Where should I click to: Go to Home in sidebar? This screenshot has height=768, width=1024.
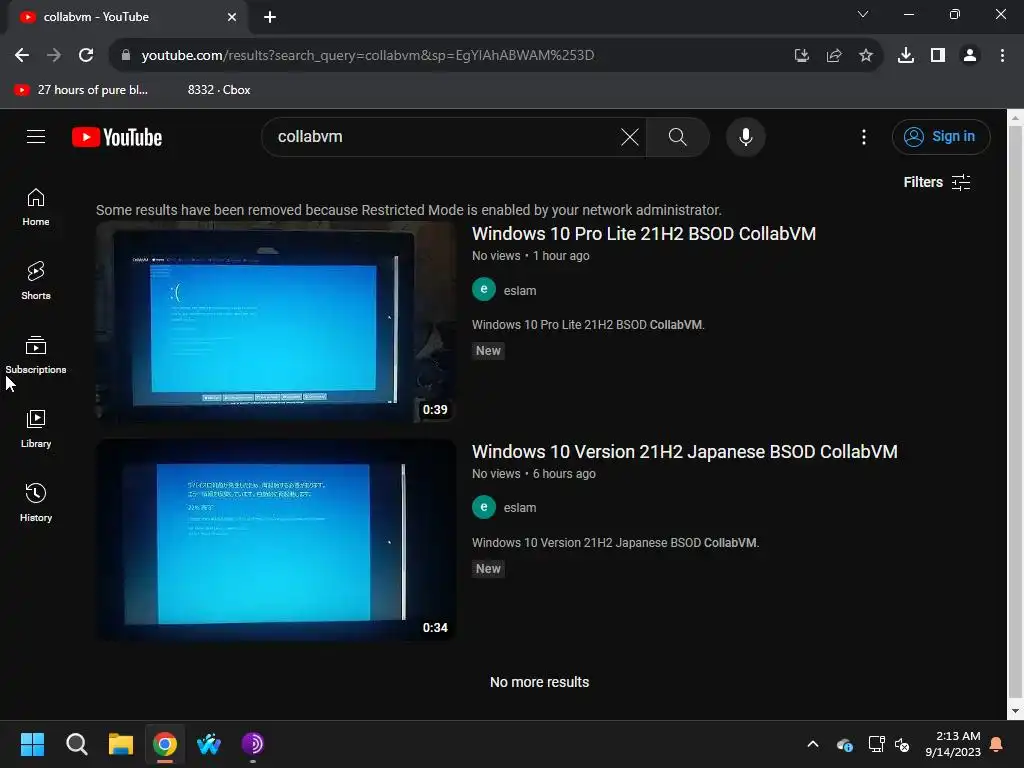point(36,207)
